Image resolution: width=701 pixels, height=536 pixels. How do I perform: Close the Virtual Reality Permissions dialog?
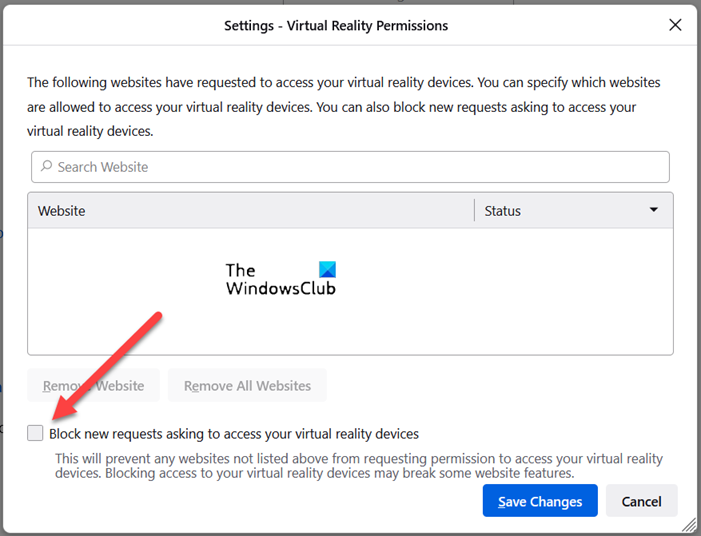coord(675,25)
